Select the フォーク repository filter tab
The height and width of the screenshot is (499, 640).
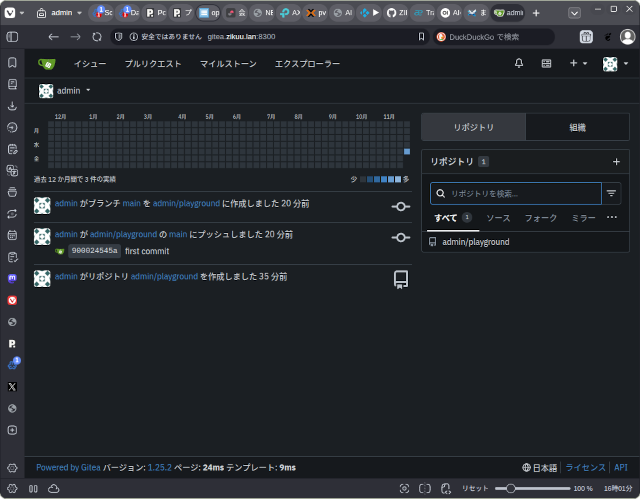pos(541,217)
